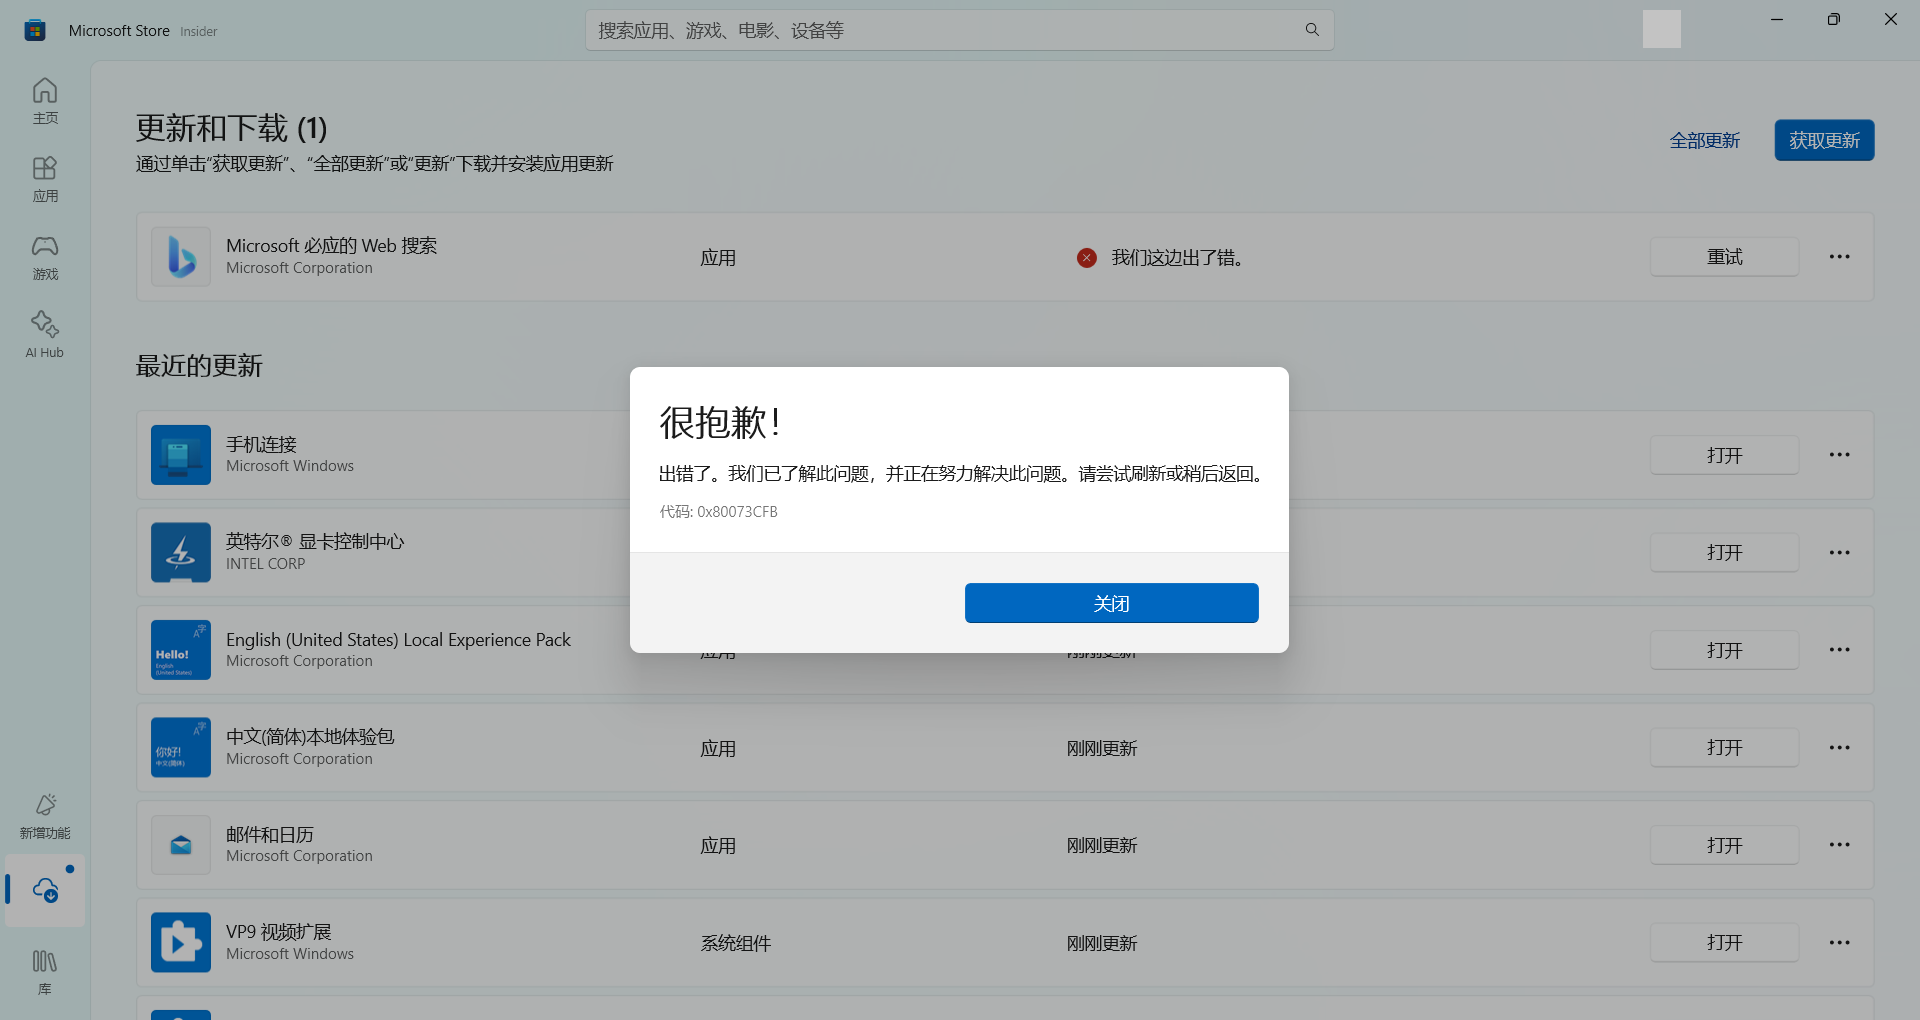The height and width of the screenshot is (1020, 1920).
Task: Close the error dialog with 关闭 button
Action: coord(1111,603)
